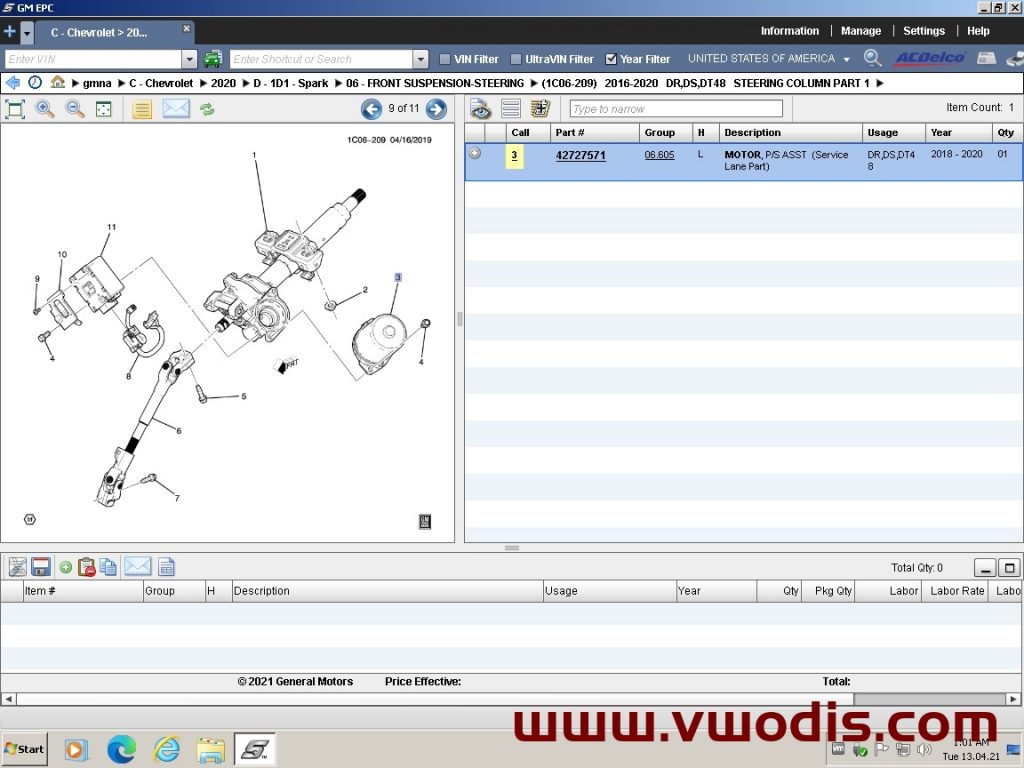The image size is (1024, 768).
Task: Open the Manage menu
Action: click(861, 31)
